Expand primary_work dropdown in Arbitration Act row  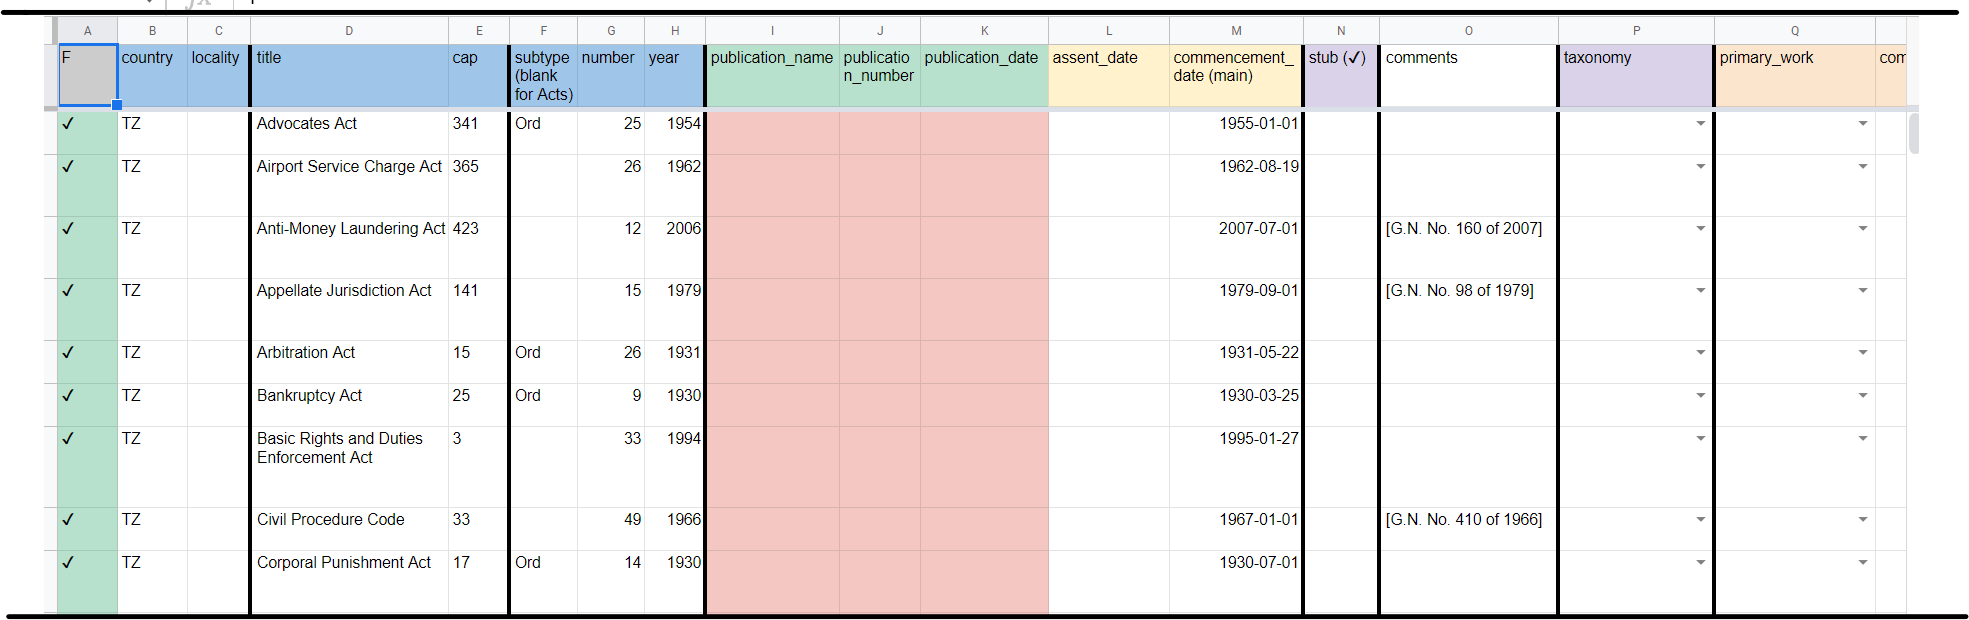[1862, 353]
